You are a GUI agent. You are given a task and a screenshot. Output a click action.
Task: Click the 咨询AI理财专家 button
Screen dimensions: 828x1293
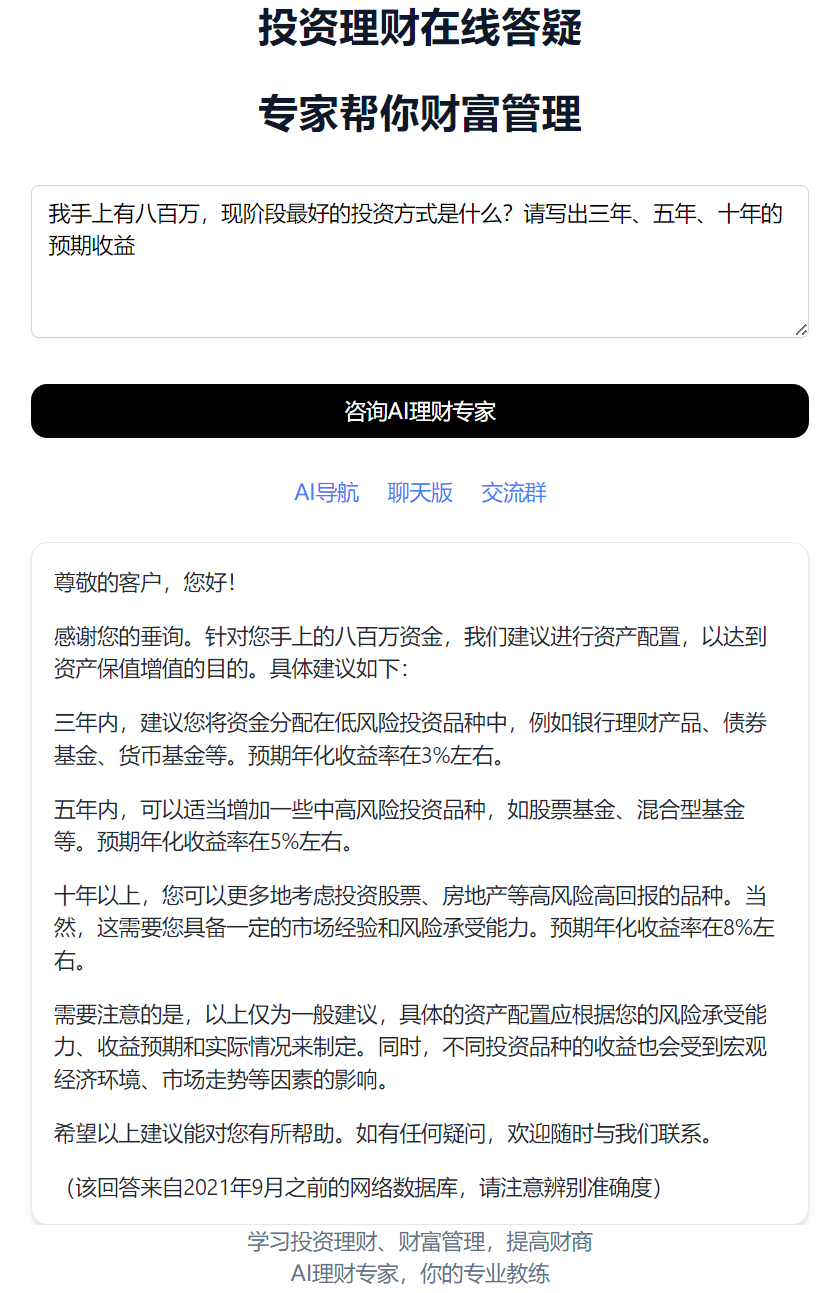[419, 411]
